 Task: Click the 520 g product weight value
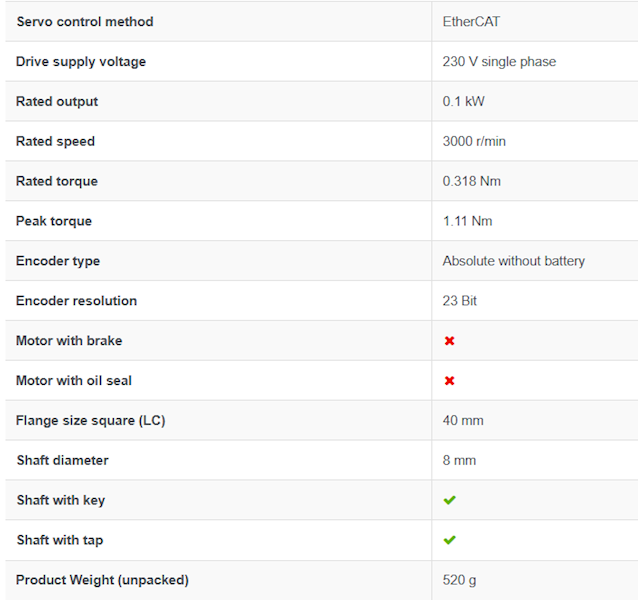tap(459, 580)
